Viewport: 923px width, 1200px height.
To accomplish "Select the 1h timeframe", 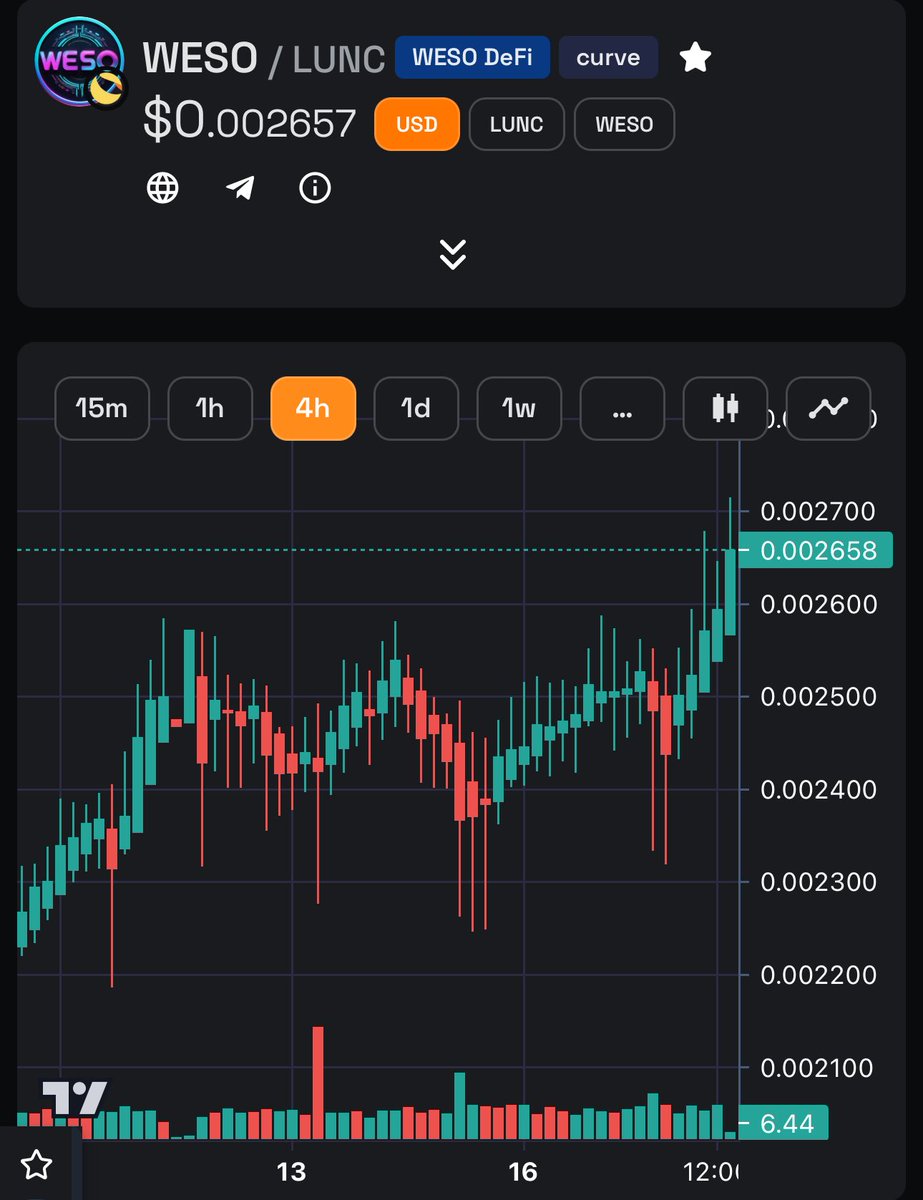I will click(x=210, y=408).
